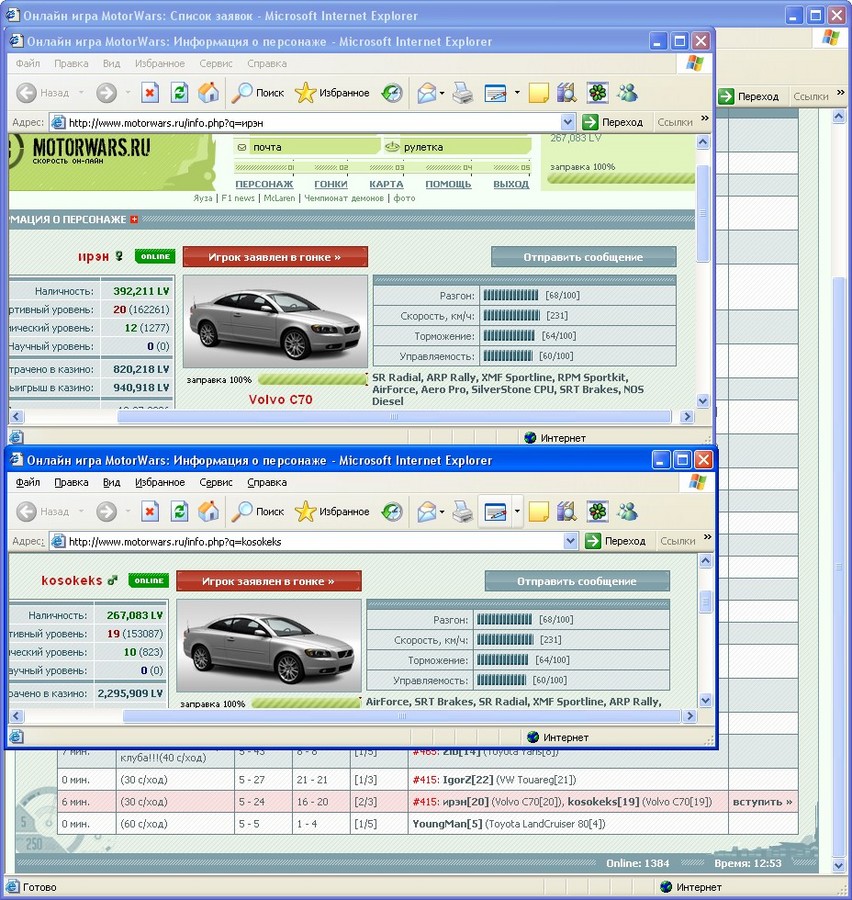
Task: Click Edit icon in top character window
Action: [495, 92]
